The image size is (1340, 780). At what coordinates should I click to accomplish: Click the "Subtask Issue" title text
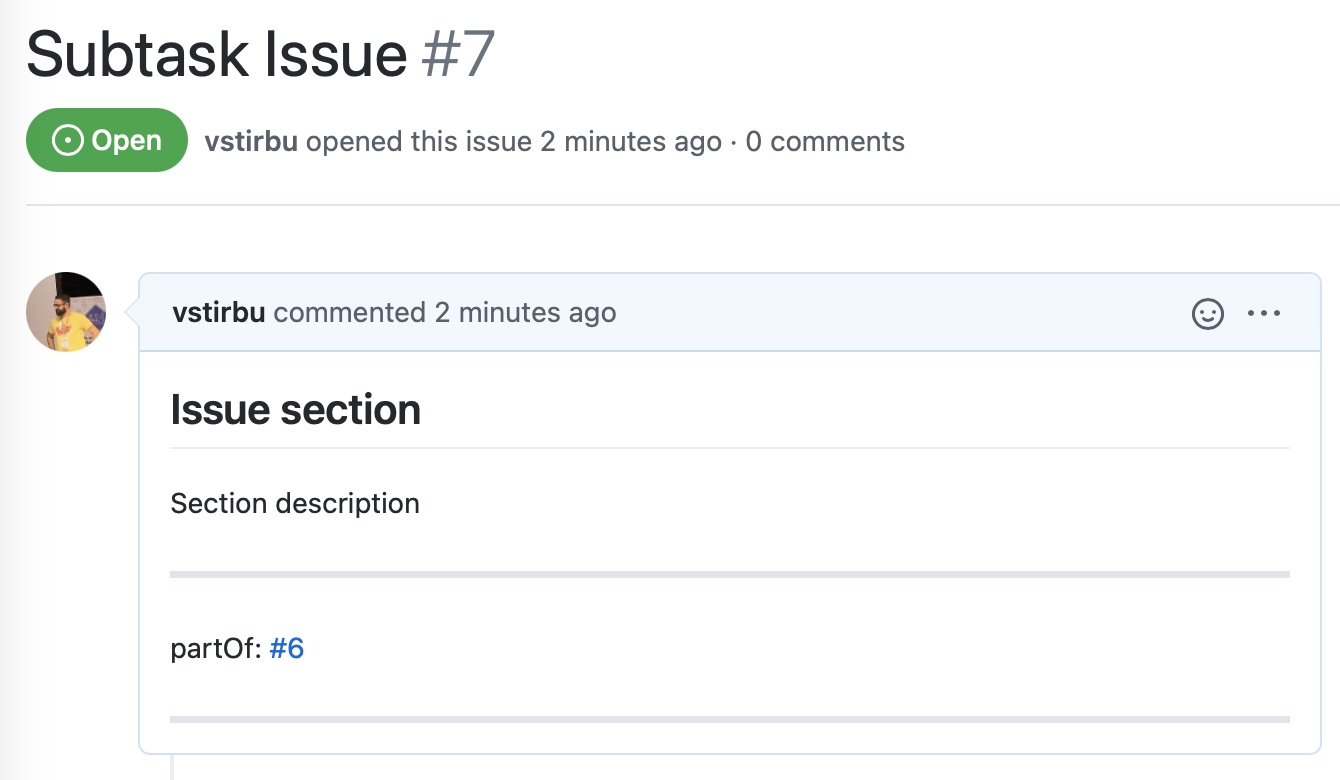[x=216, y=55]
